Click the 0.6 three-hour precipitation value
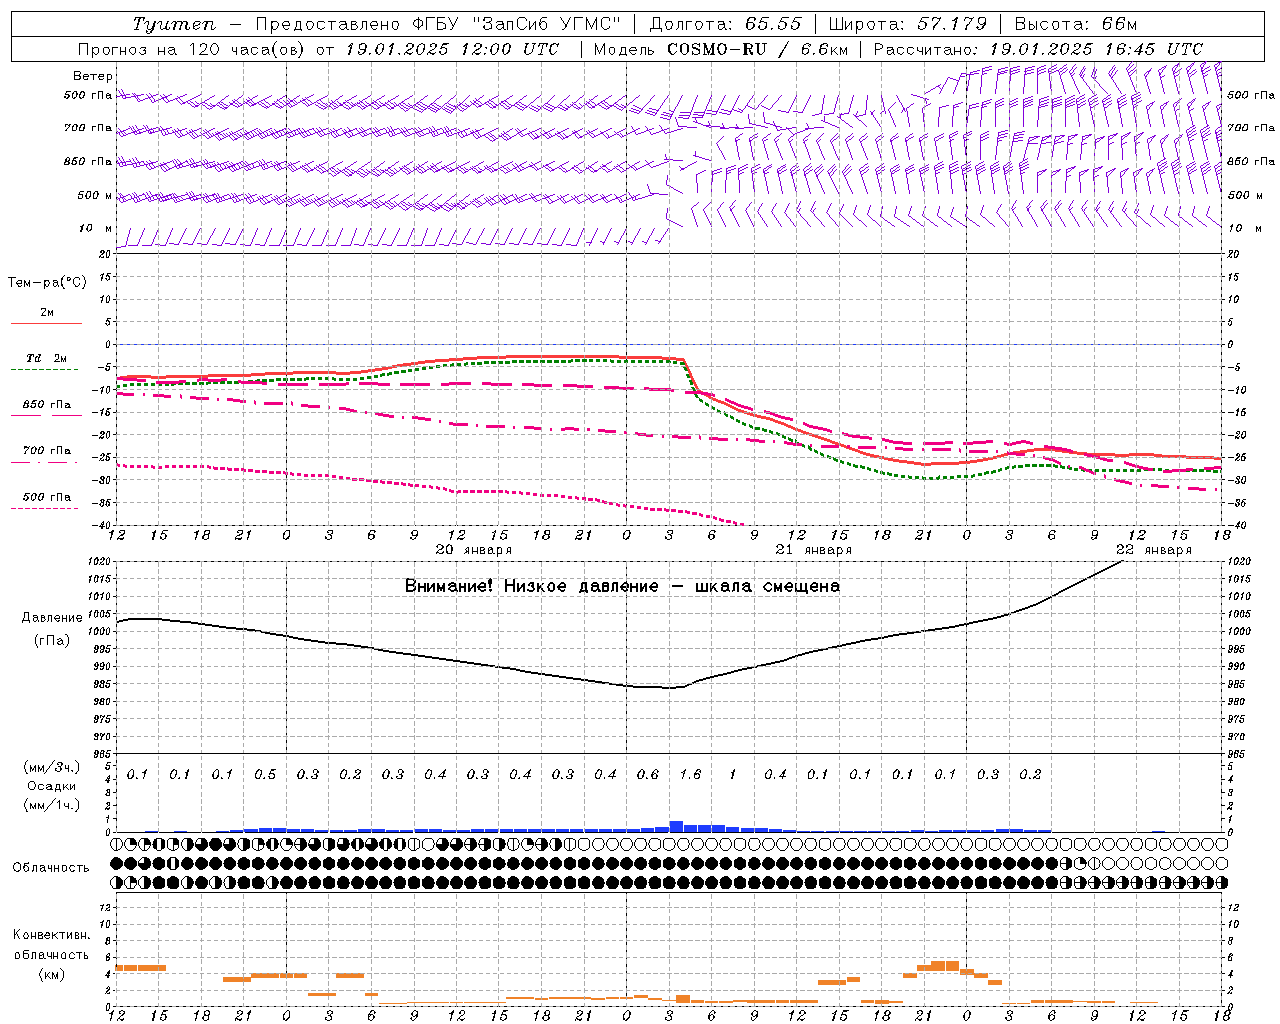Screen dimensions: 1280x1024 click(648, 775)
